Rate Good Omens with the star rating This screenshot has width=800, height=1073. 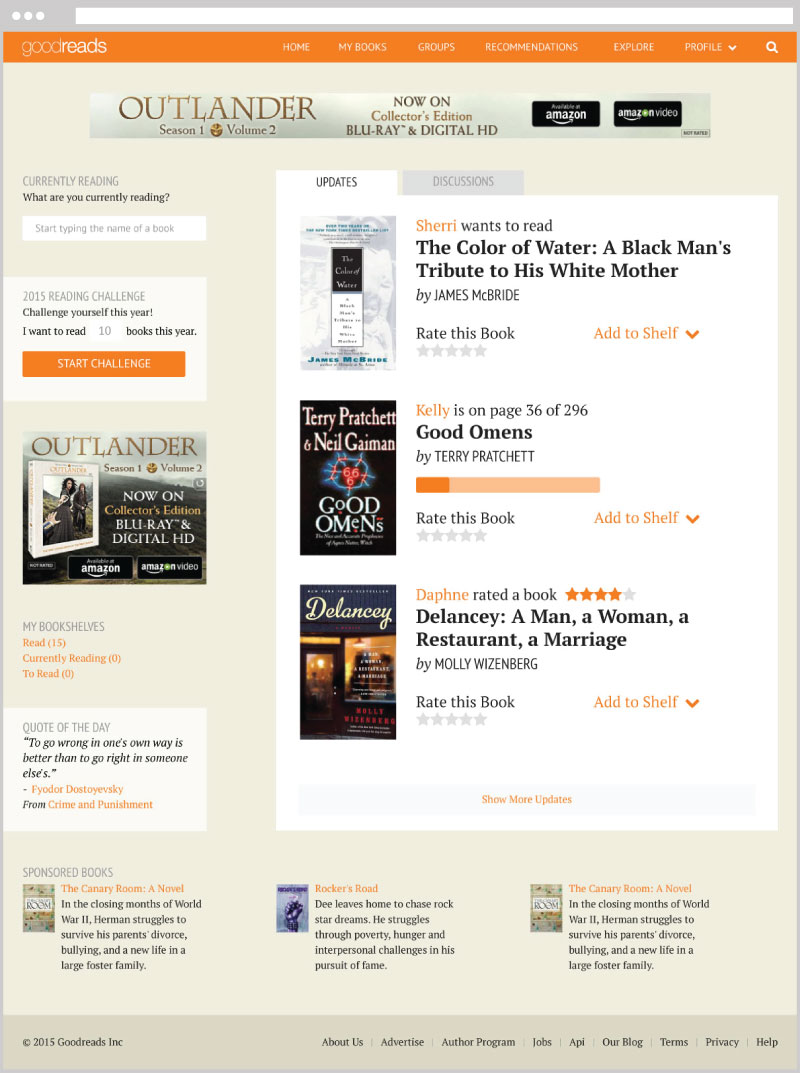coord(452,536)
